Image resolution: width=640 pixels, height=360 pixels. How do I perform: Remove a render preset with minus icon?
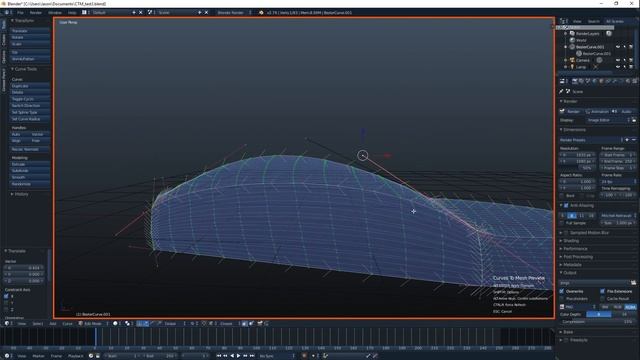tap(633, 140)
